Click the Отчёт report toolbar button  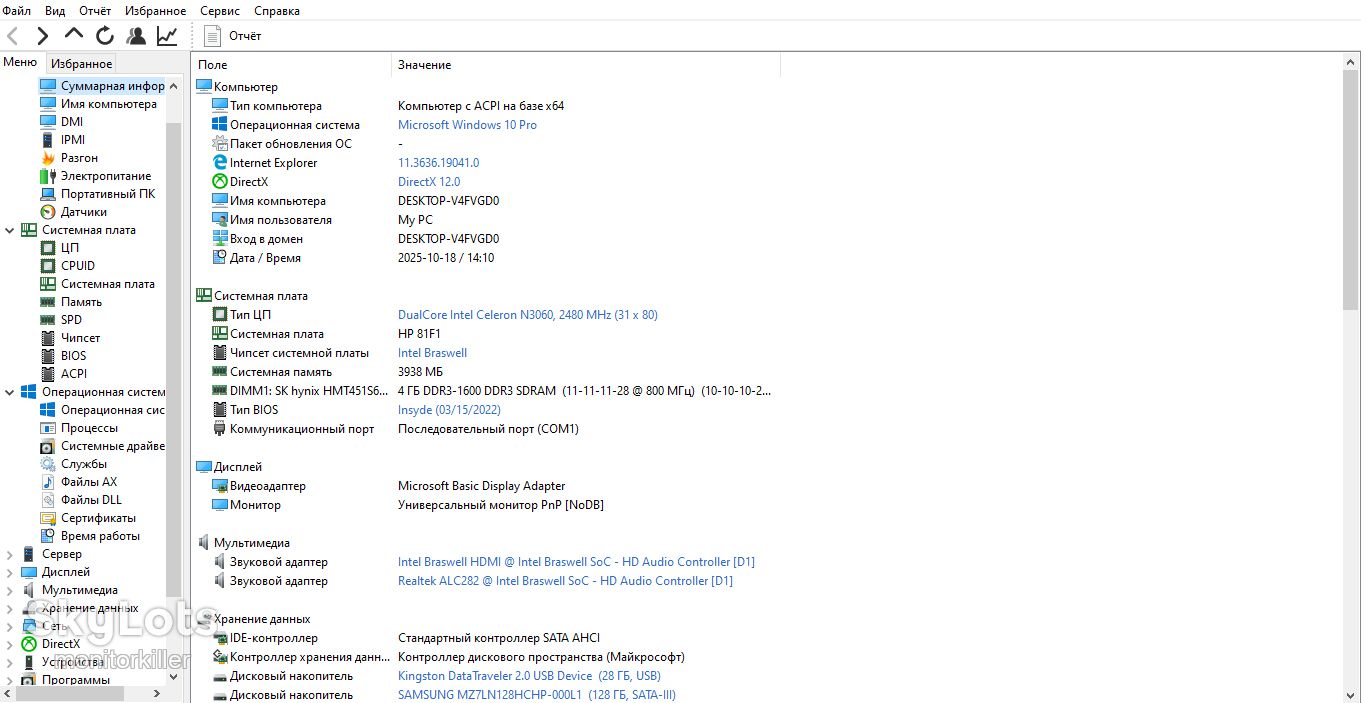[x=233, y=36]
